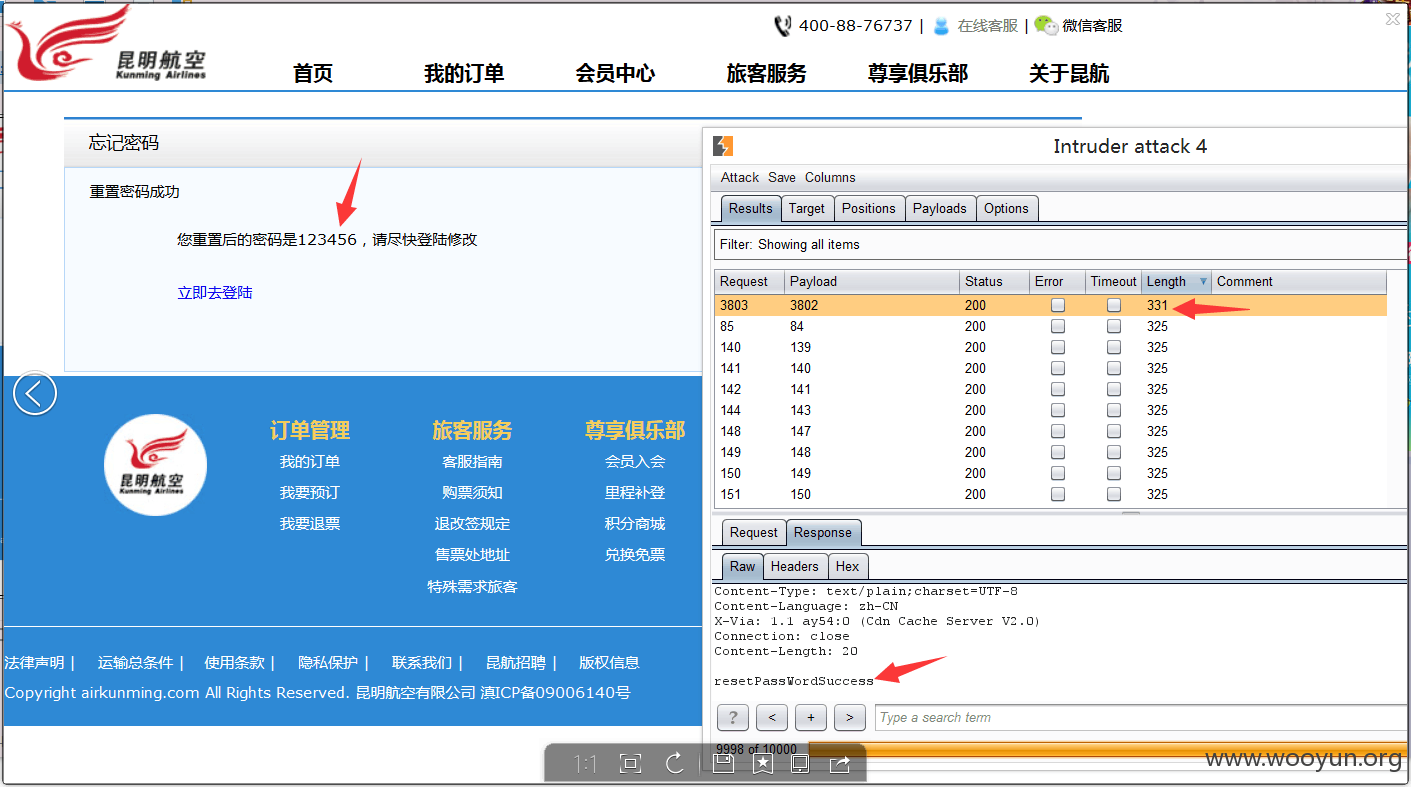Toggle Error checkbox for request 85
This screenshot has height=787, width=1411.
(x=1058, y=326)
